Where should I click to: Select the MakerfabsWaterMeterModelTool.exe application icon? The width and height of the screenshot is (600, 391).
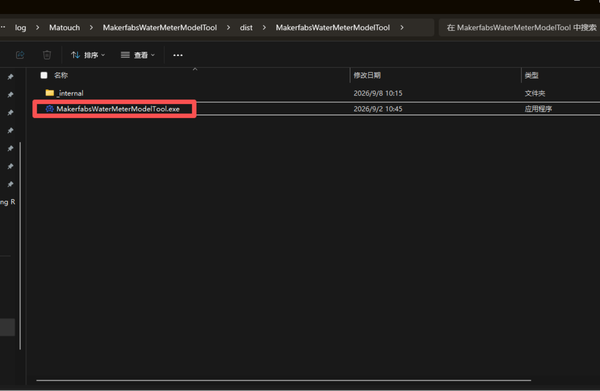point(49,109)
